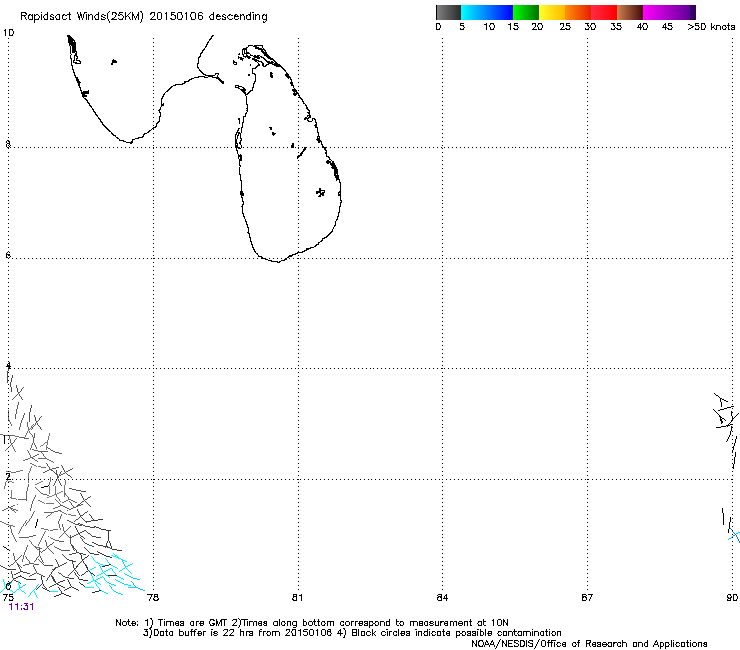Screen dimensions: 740x650
Task: Click the '>50 knots' legend label
Action: click(x=711, y=27)
